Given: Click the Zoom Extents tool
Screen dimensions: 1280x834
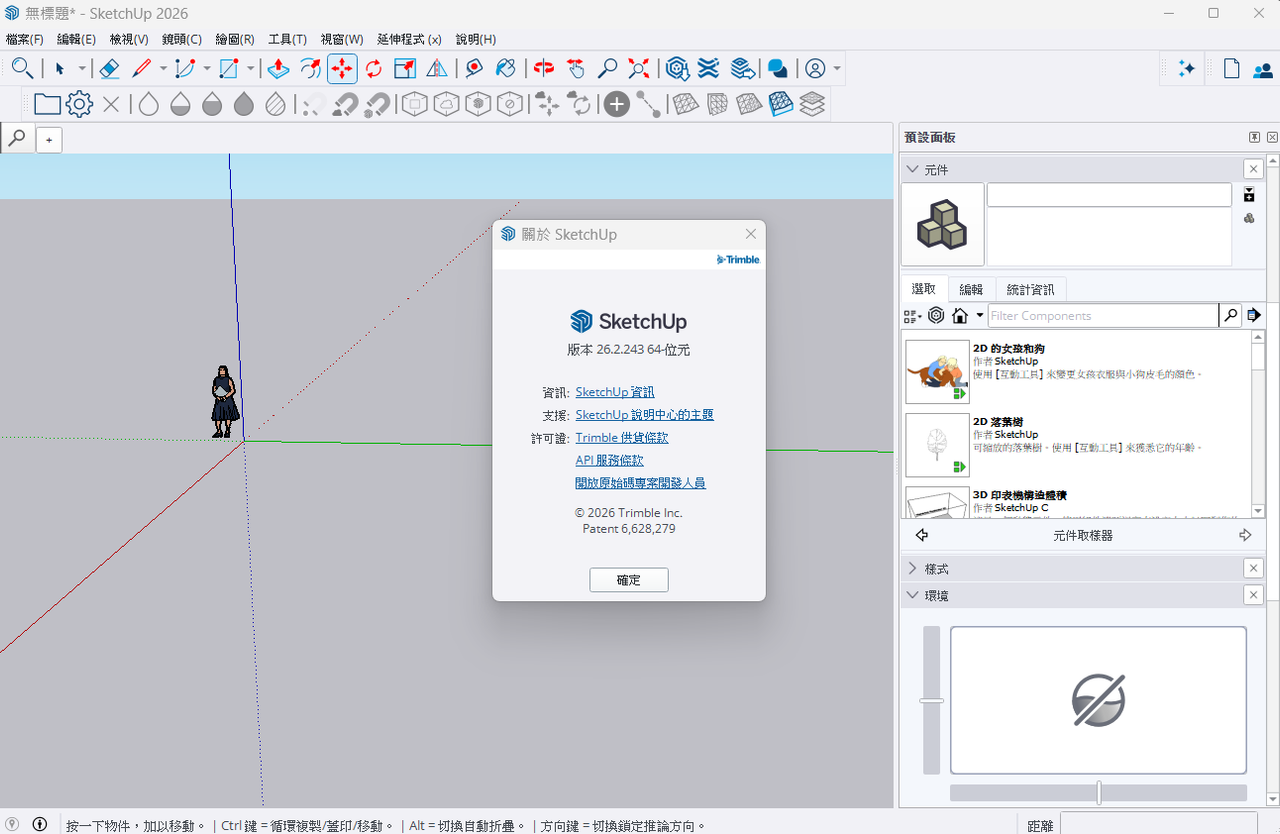Looking at the screenshot, I should coord(639,69).
